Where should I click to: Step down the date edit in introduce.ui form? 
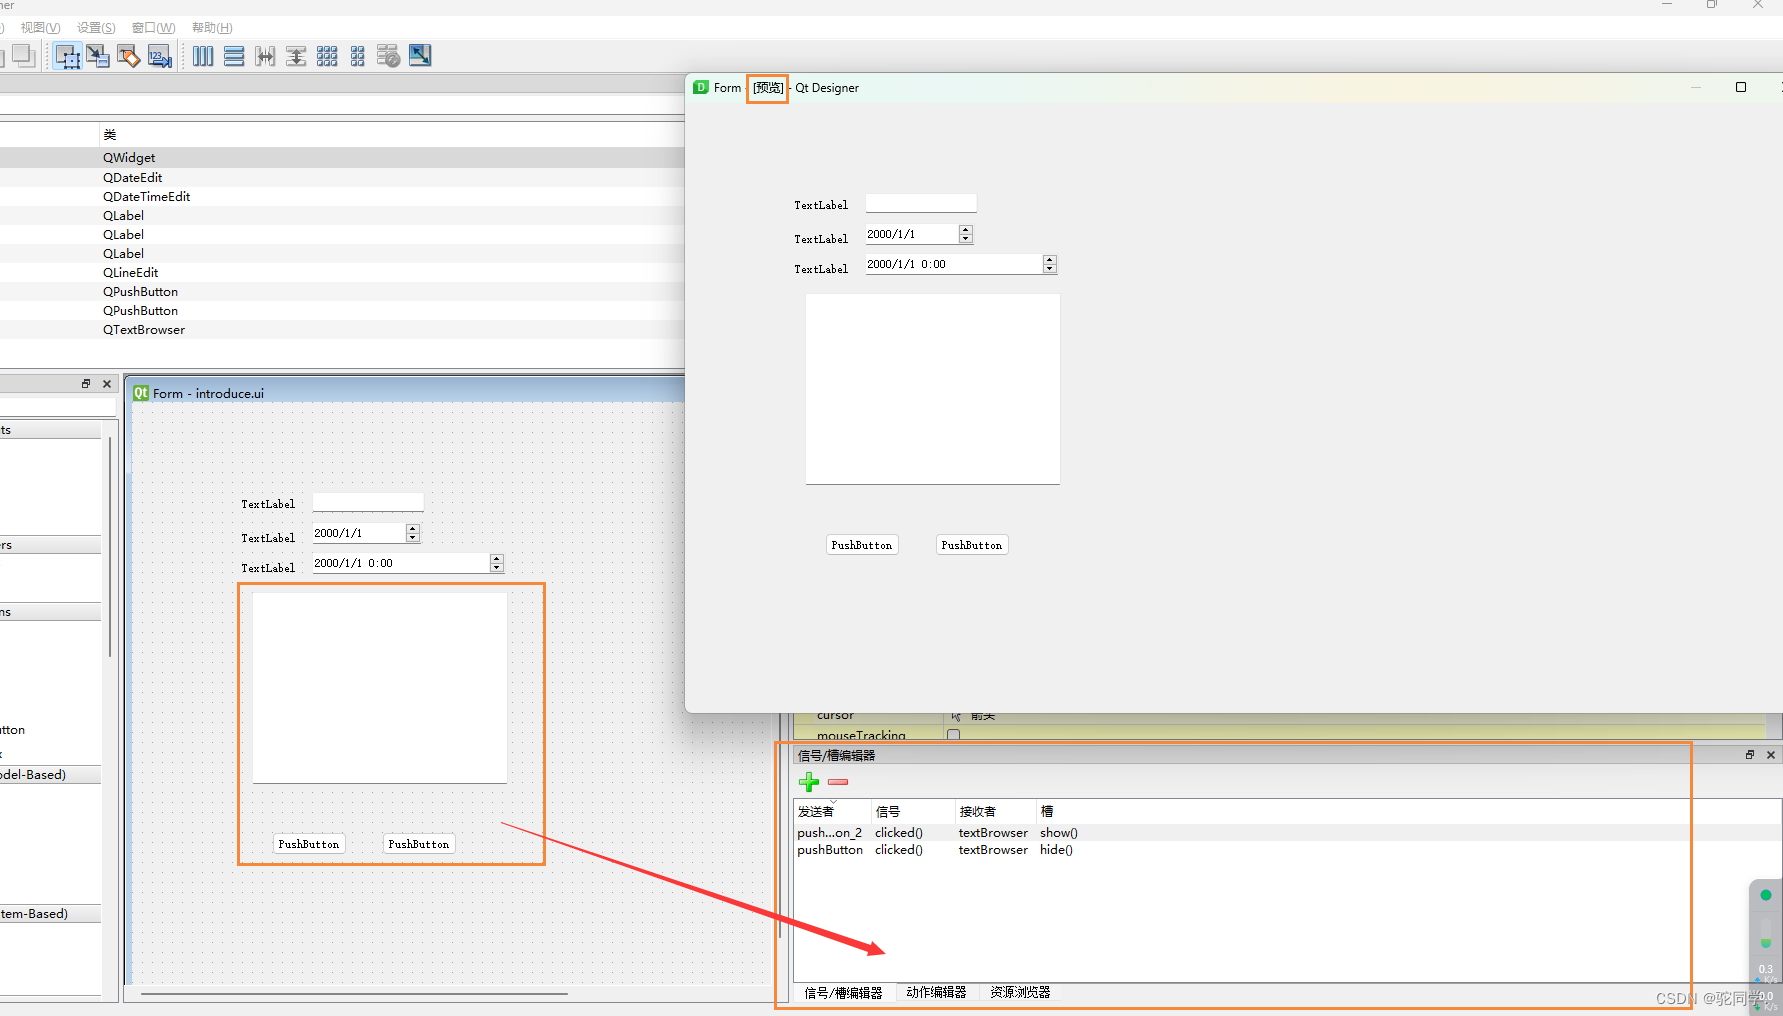(x=413, y=538)
